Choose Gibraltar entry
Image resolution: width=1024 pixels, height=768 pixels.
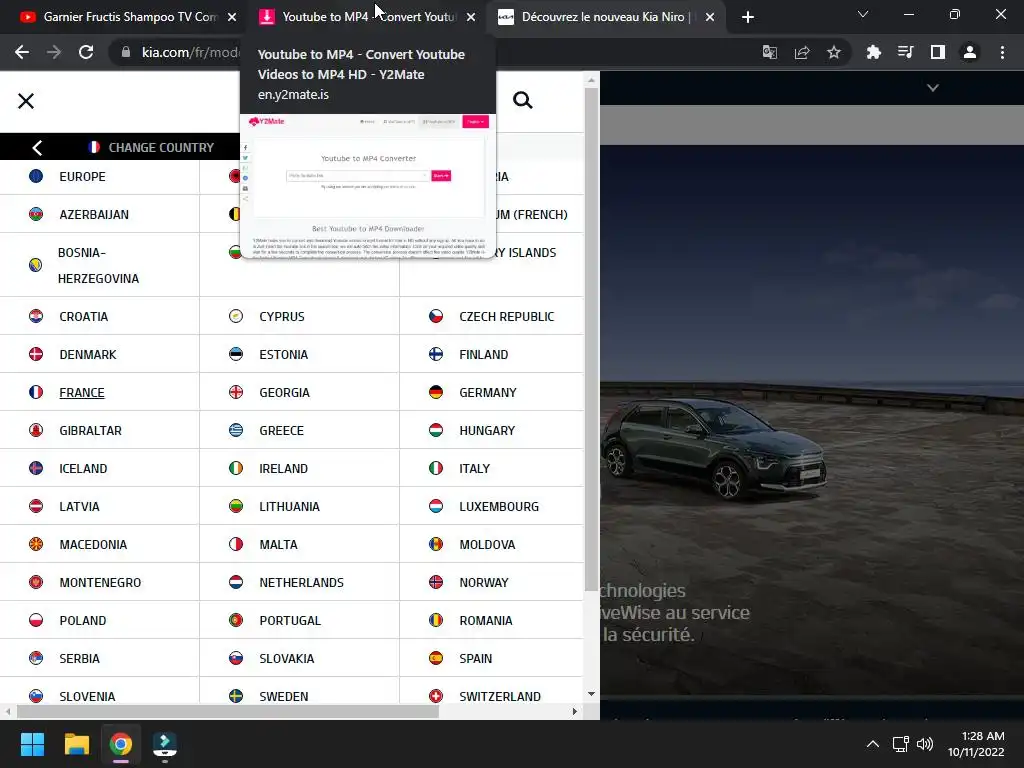point(90,430)
